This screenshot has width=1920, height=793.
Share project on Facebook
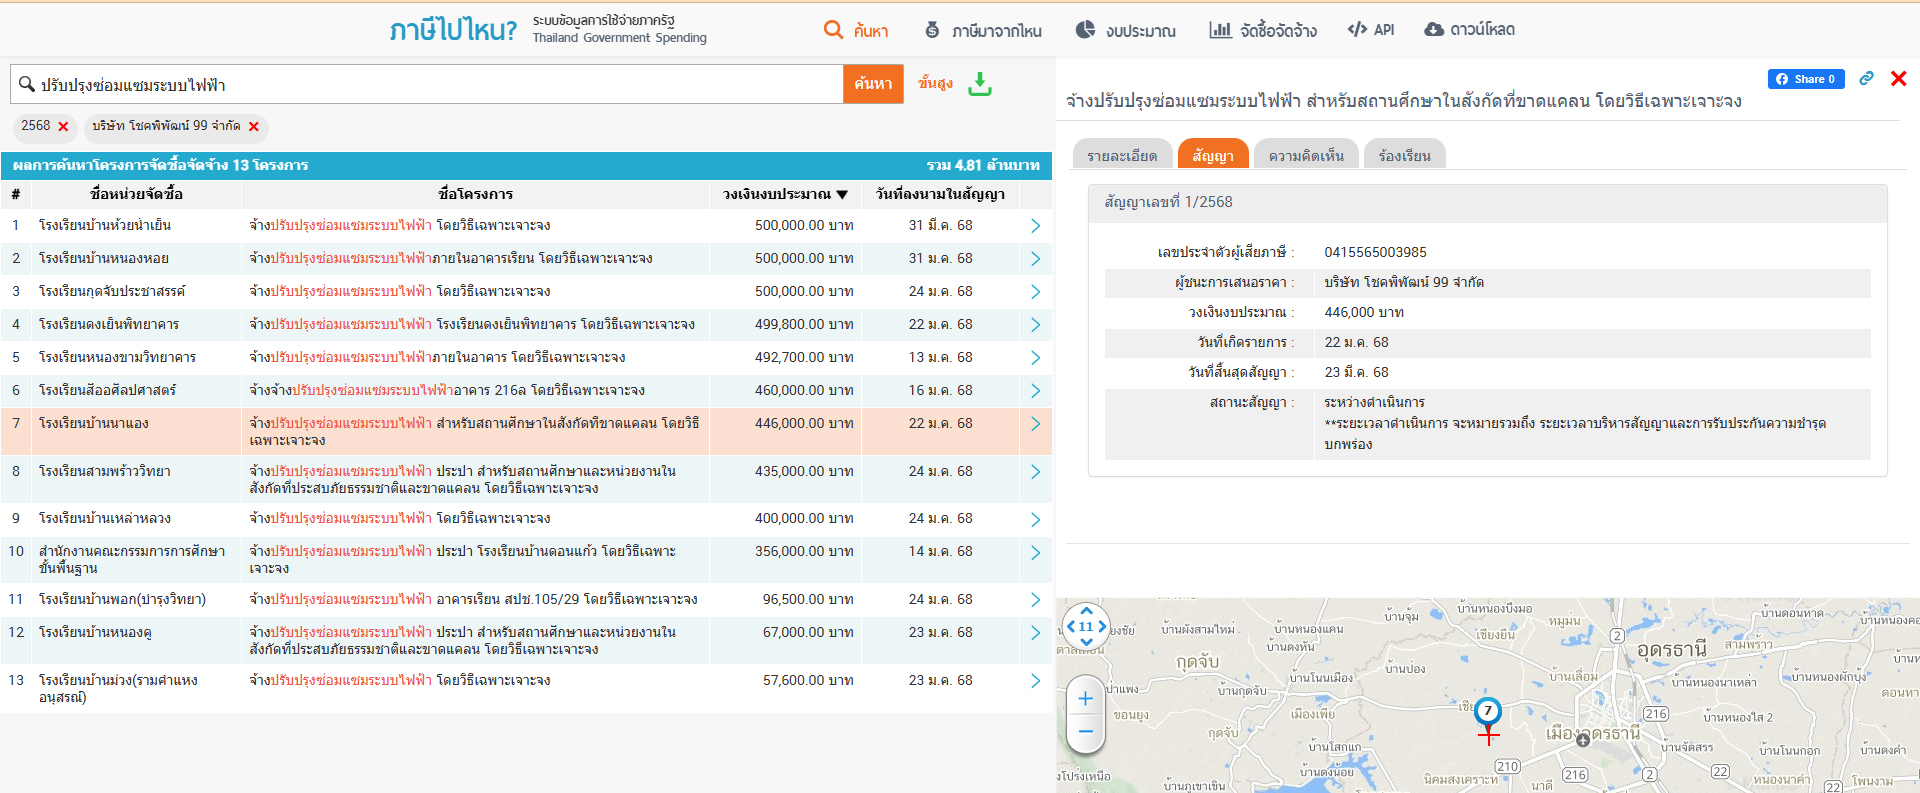[1805, 79]
